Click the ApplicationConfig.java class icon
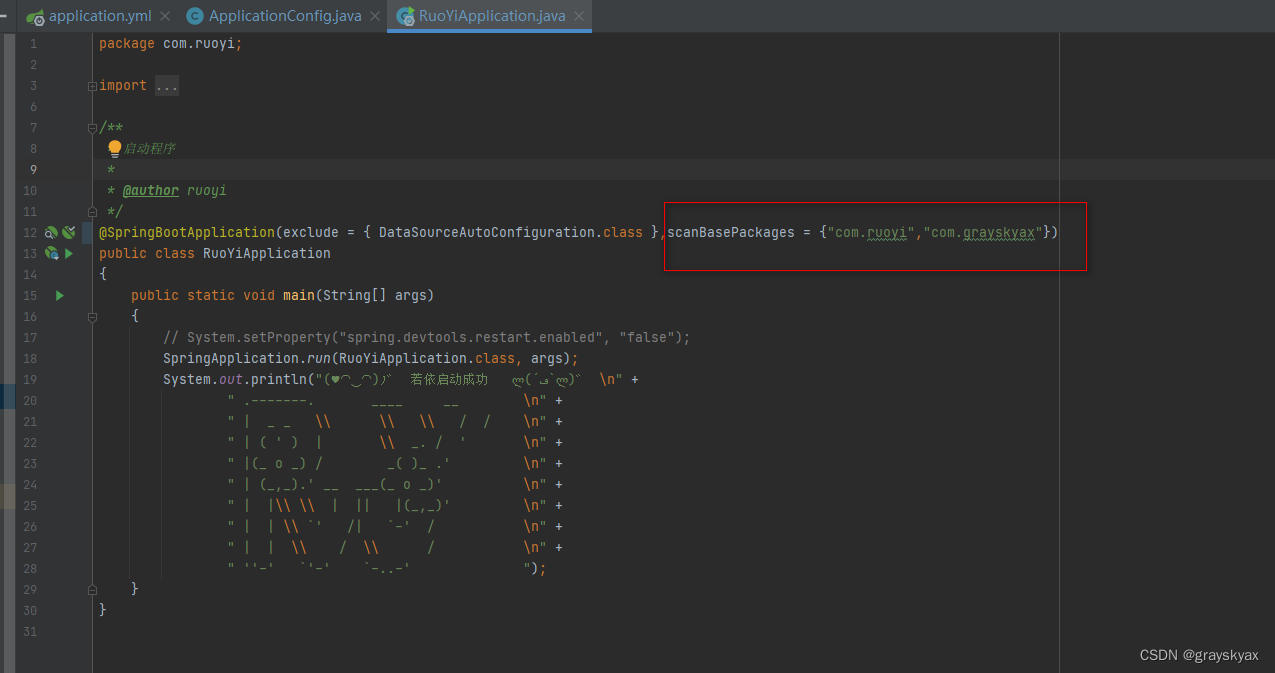The width and height of the screenshot is (1275, 673). pos(195,16)
